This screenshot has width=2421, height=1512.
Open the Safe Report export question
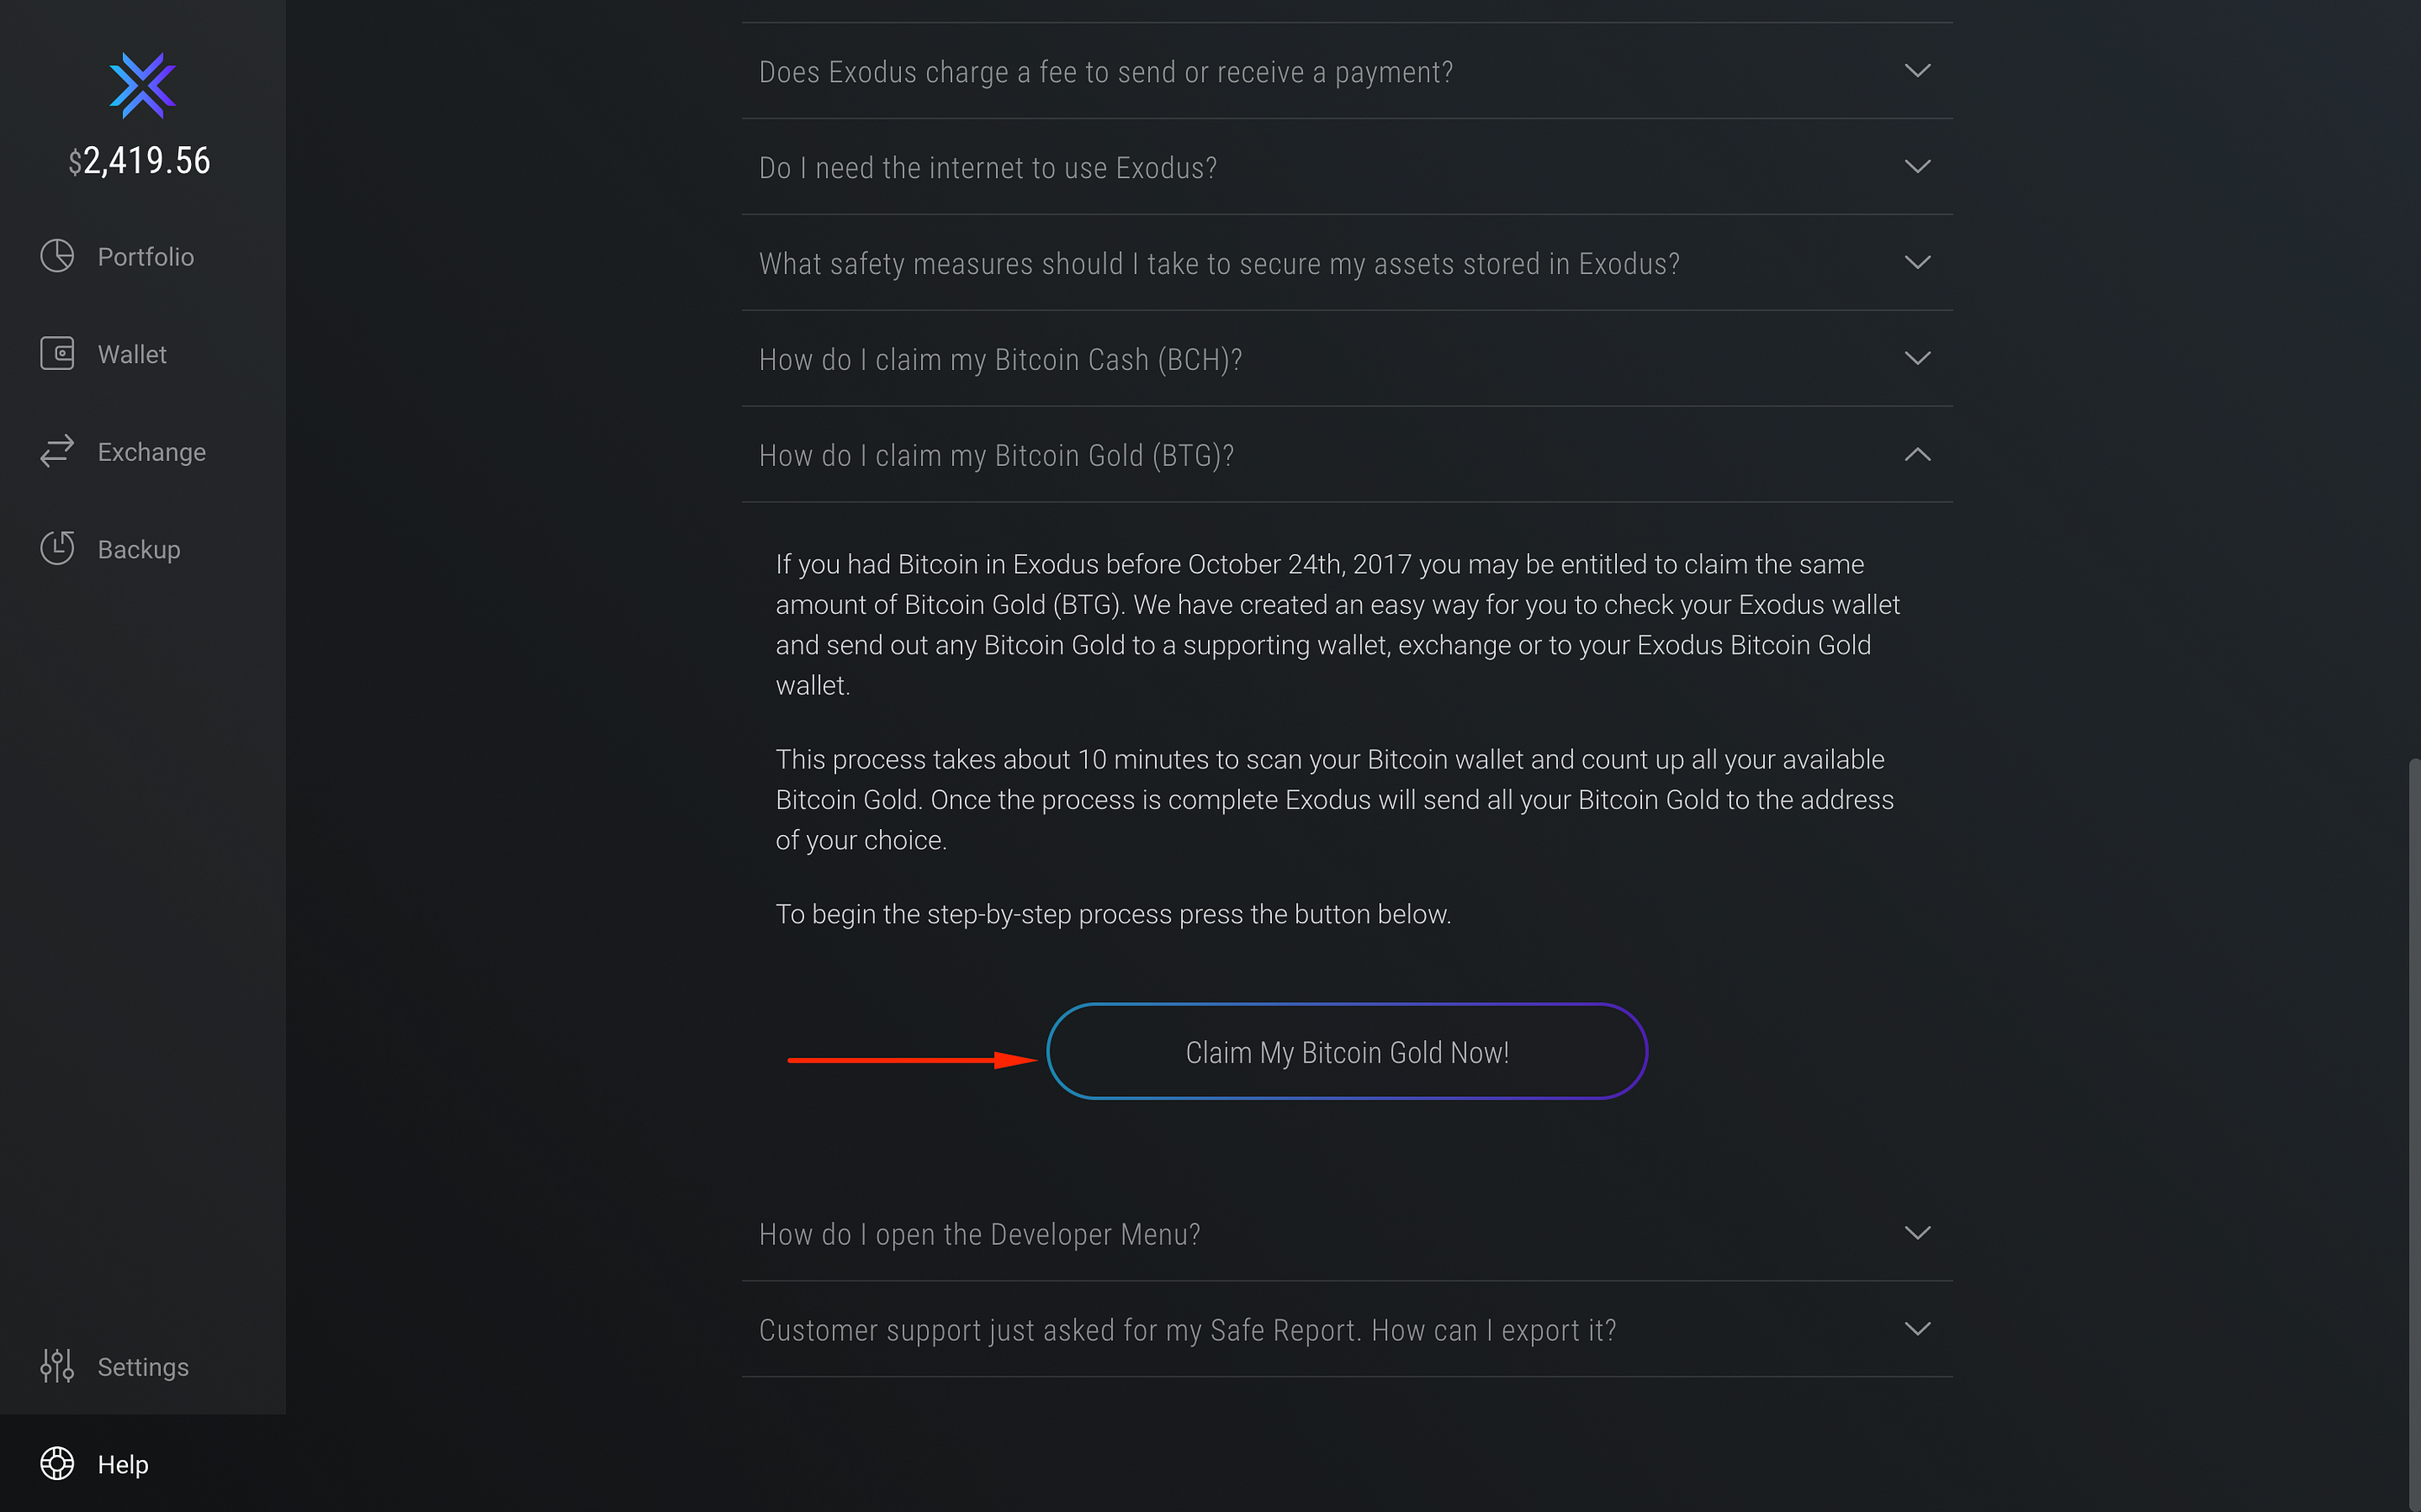[x=1347, y=1329]
